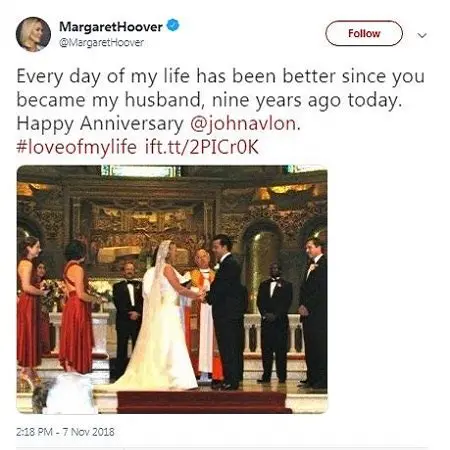The width and height of the screenshot is (450, 450).
Task: Click the tweet text starting with 'Every day of my life'
Action: coord(220,112)
